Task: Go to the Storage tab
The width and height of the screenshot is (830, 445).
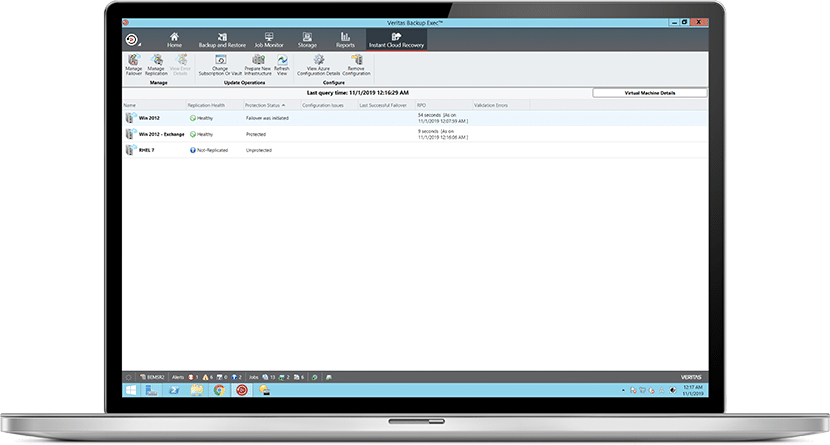Action: tap(307, 40)
